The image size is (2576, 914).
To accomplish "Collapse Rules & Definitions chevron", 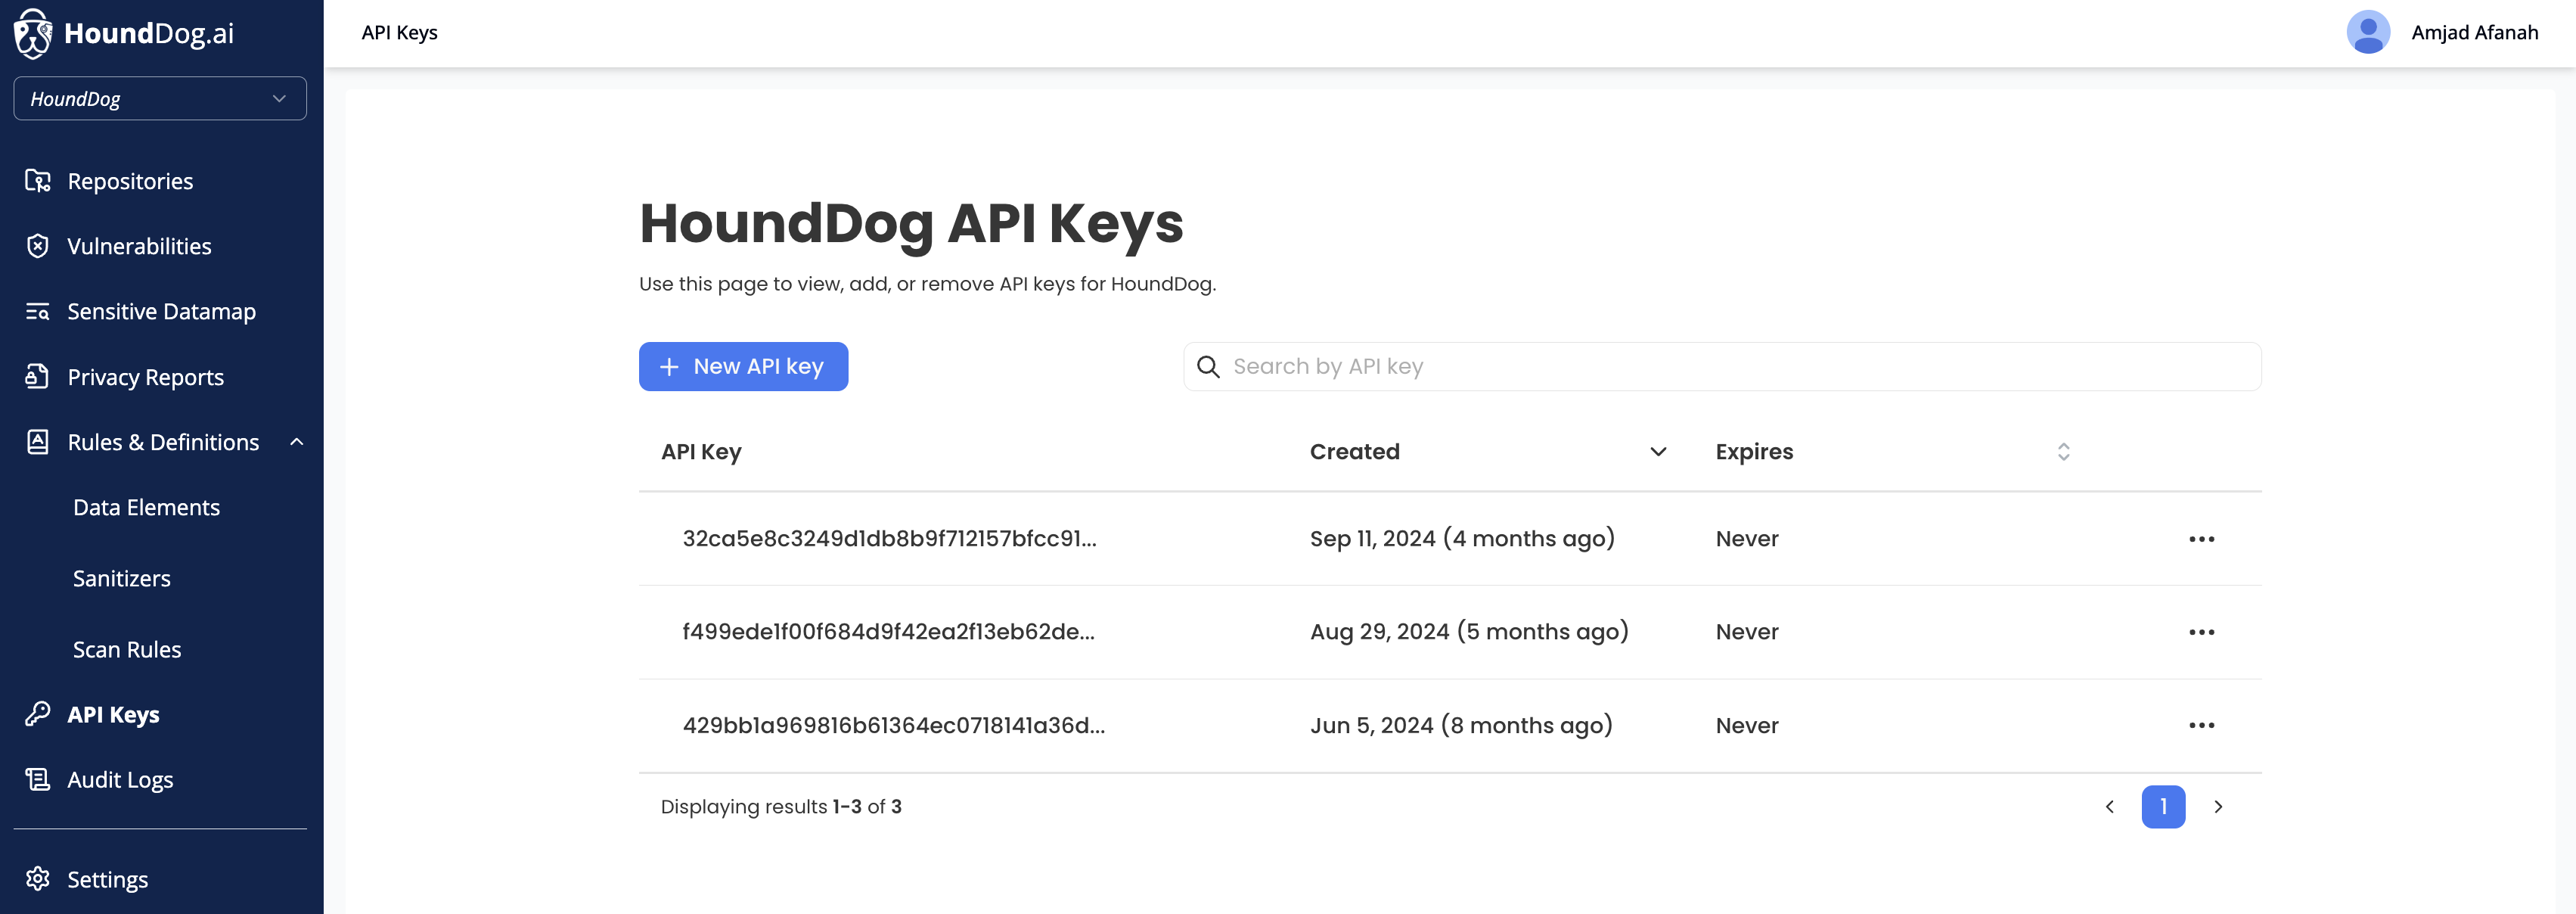I will [x=297, y=442].
